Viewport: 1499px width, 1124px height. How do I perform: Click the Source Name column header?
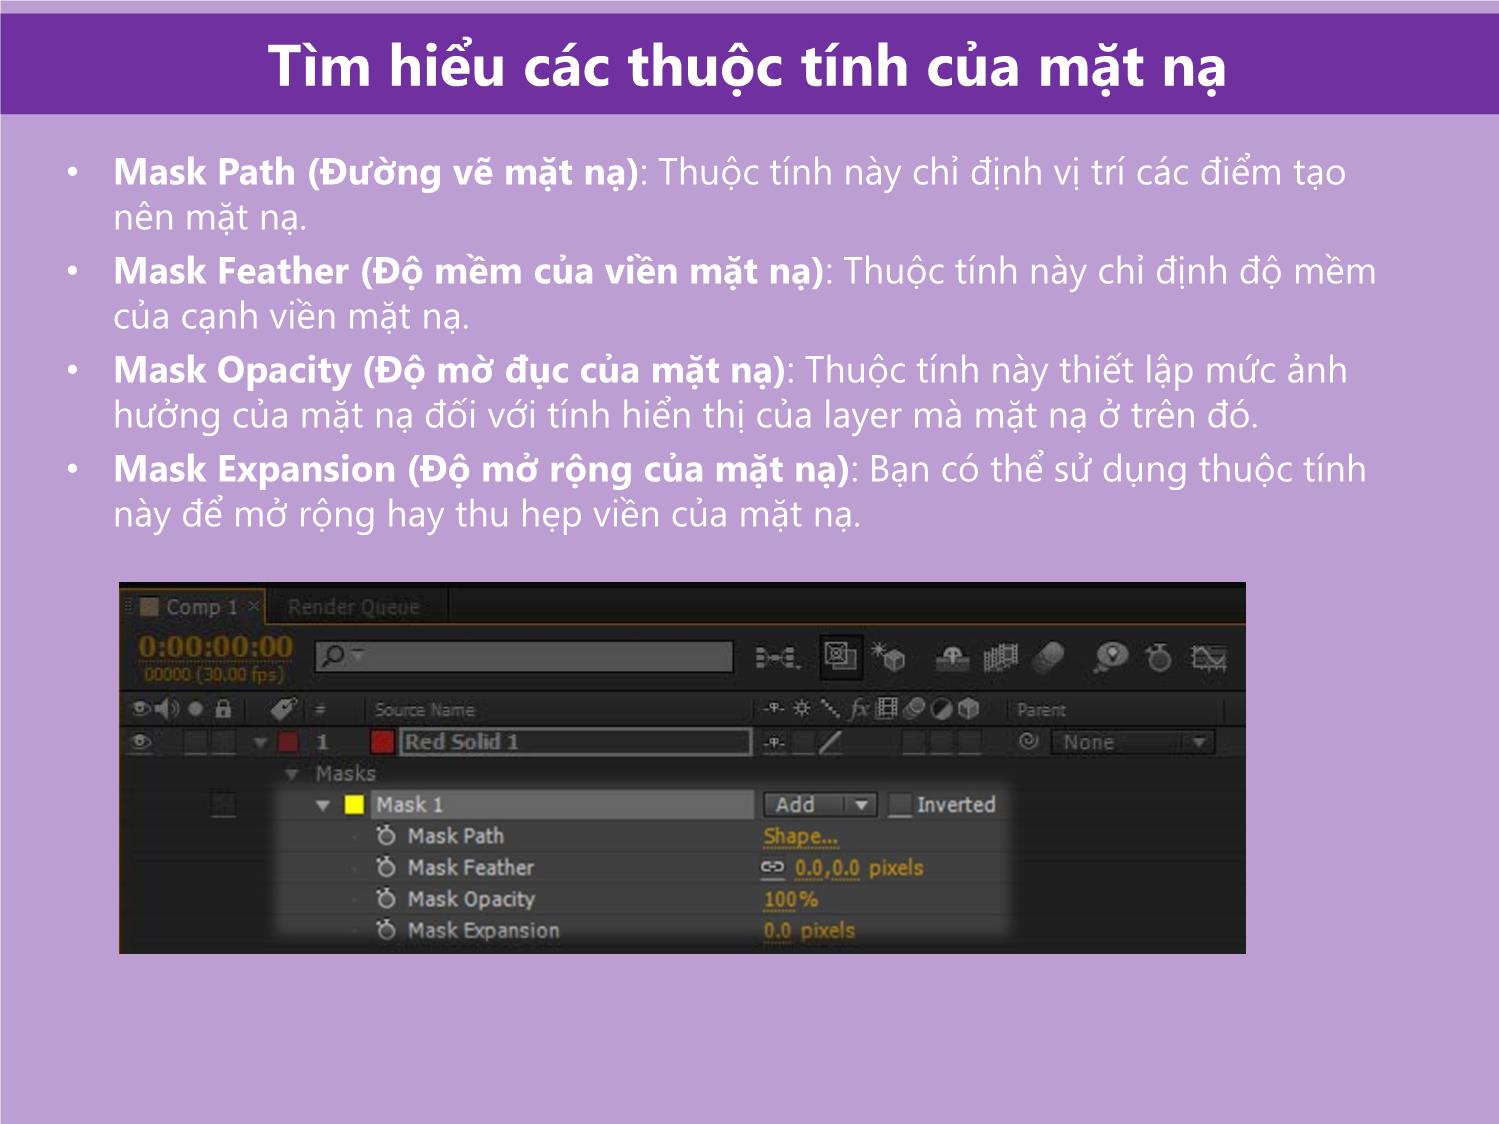coord(424,710)
